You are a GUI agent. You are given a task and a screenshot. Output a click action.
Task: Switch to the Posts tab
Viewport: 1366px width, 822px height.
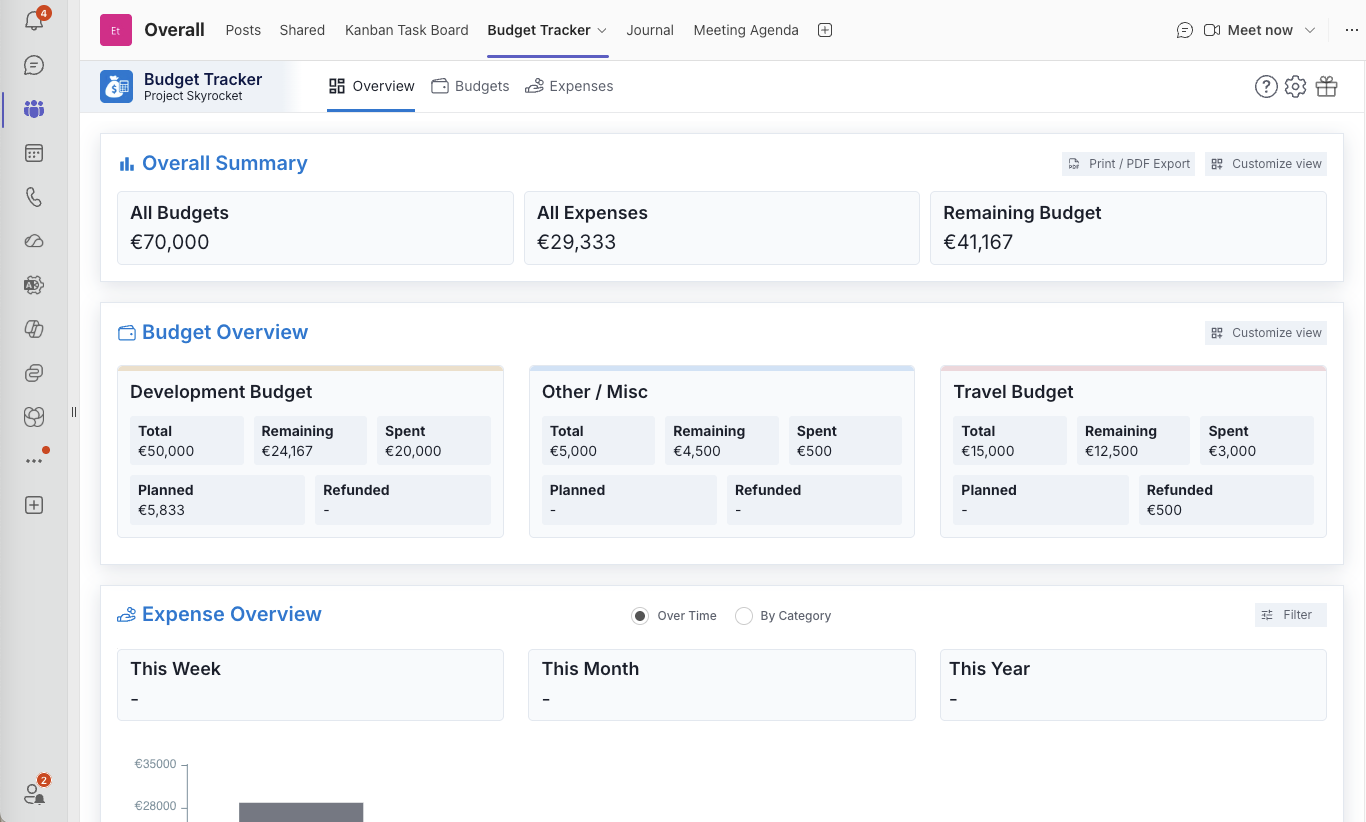coord(243,30)
